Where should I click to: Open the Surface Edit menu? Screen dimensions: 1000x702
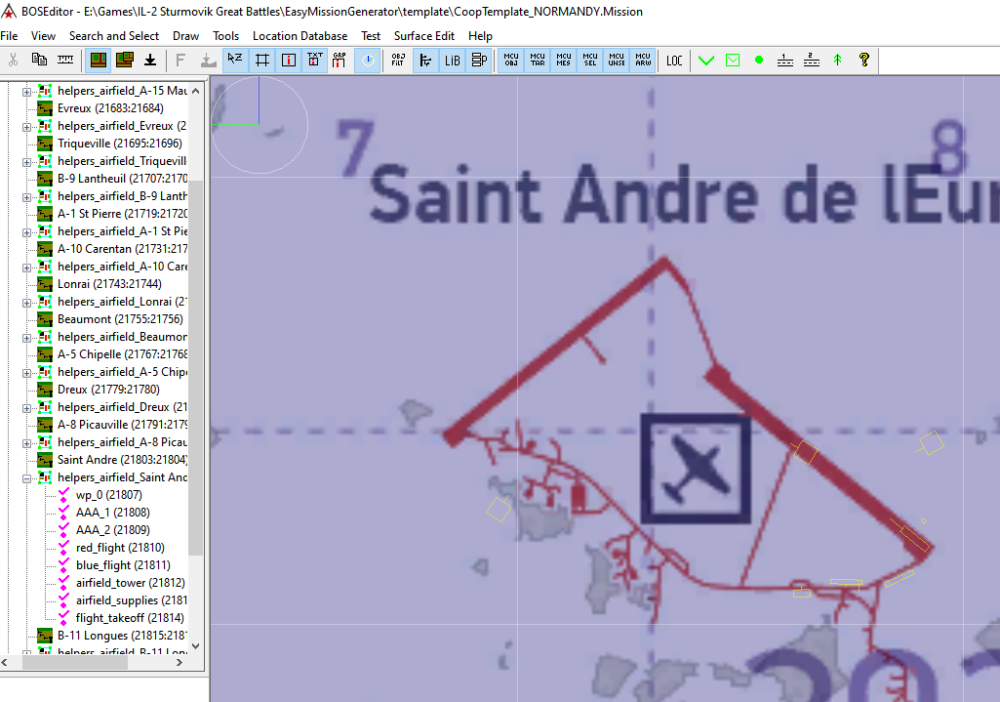[424, 36]
